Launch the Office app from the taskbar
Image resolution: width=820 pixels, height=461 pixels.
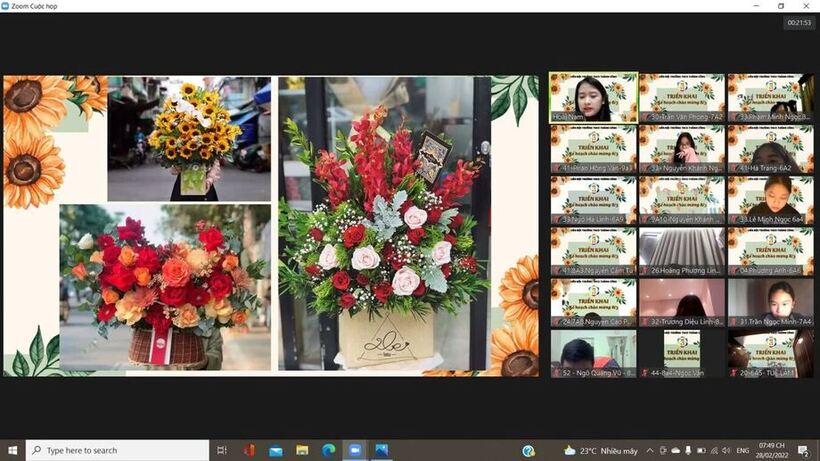tap(248, 450)
